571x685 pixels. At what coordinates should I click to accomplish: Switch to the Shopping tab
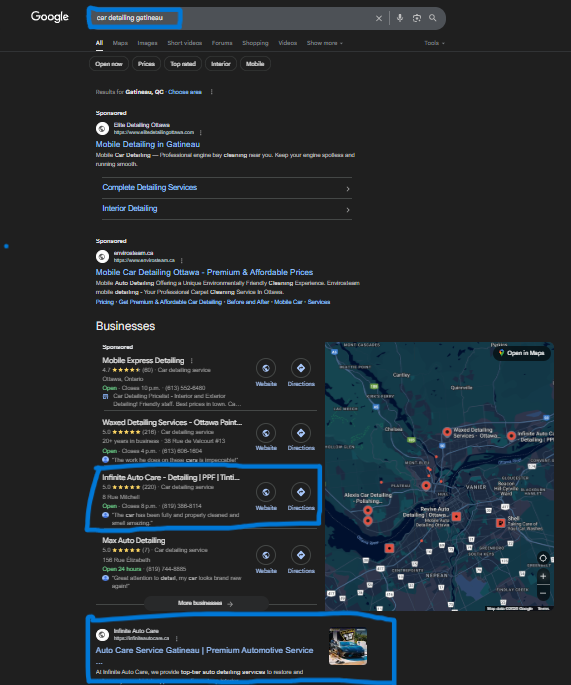pyautogui.click(x=255, y=43)
